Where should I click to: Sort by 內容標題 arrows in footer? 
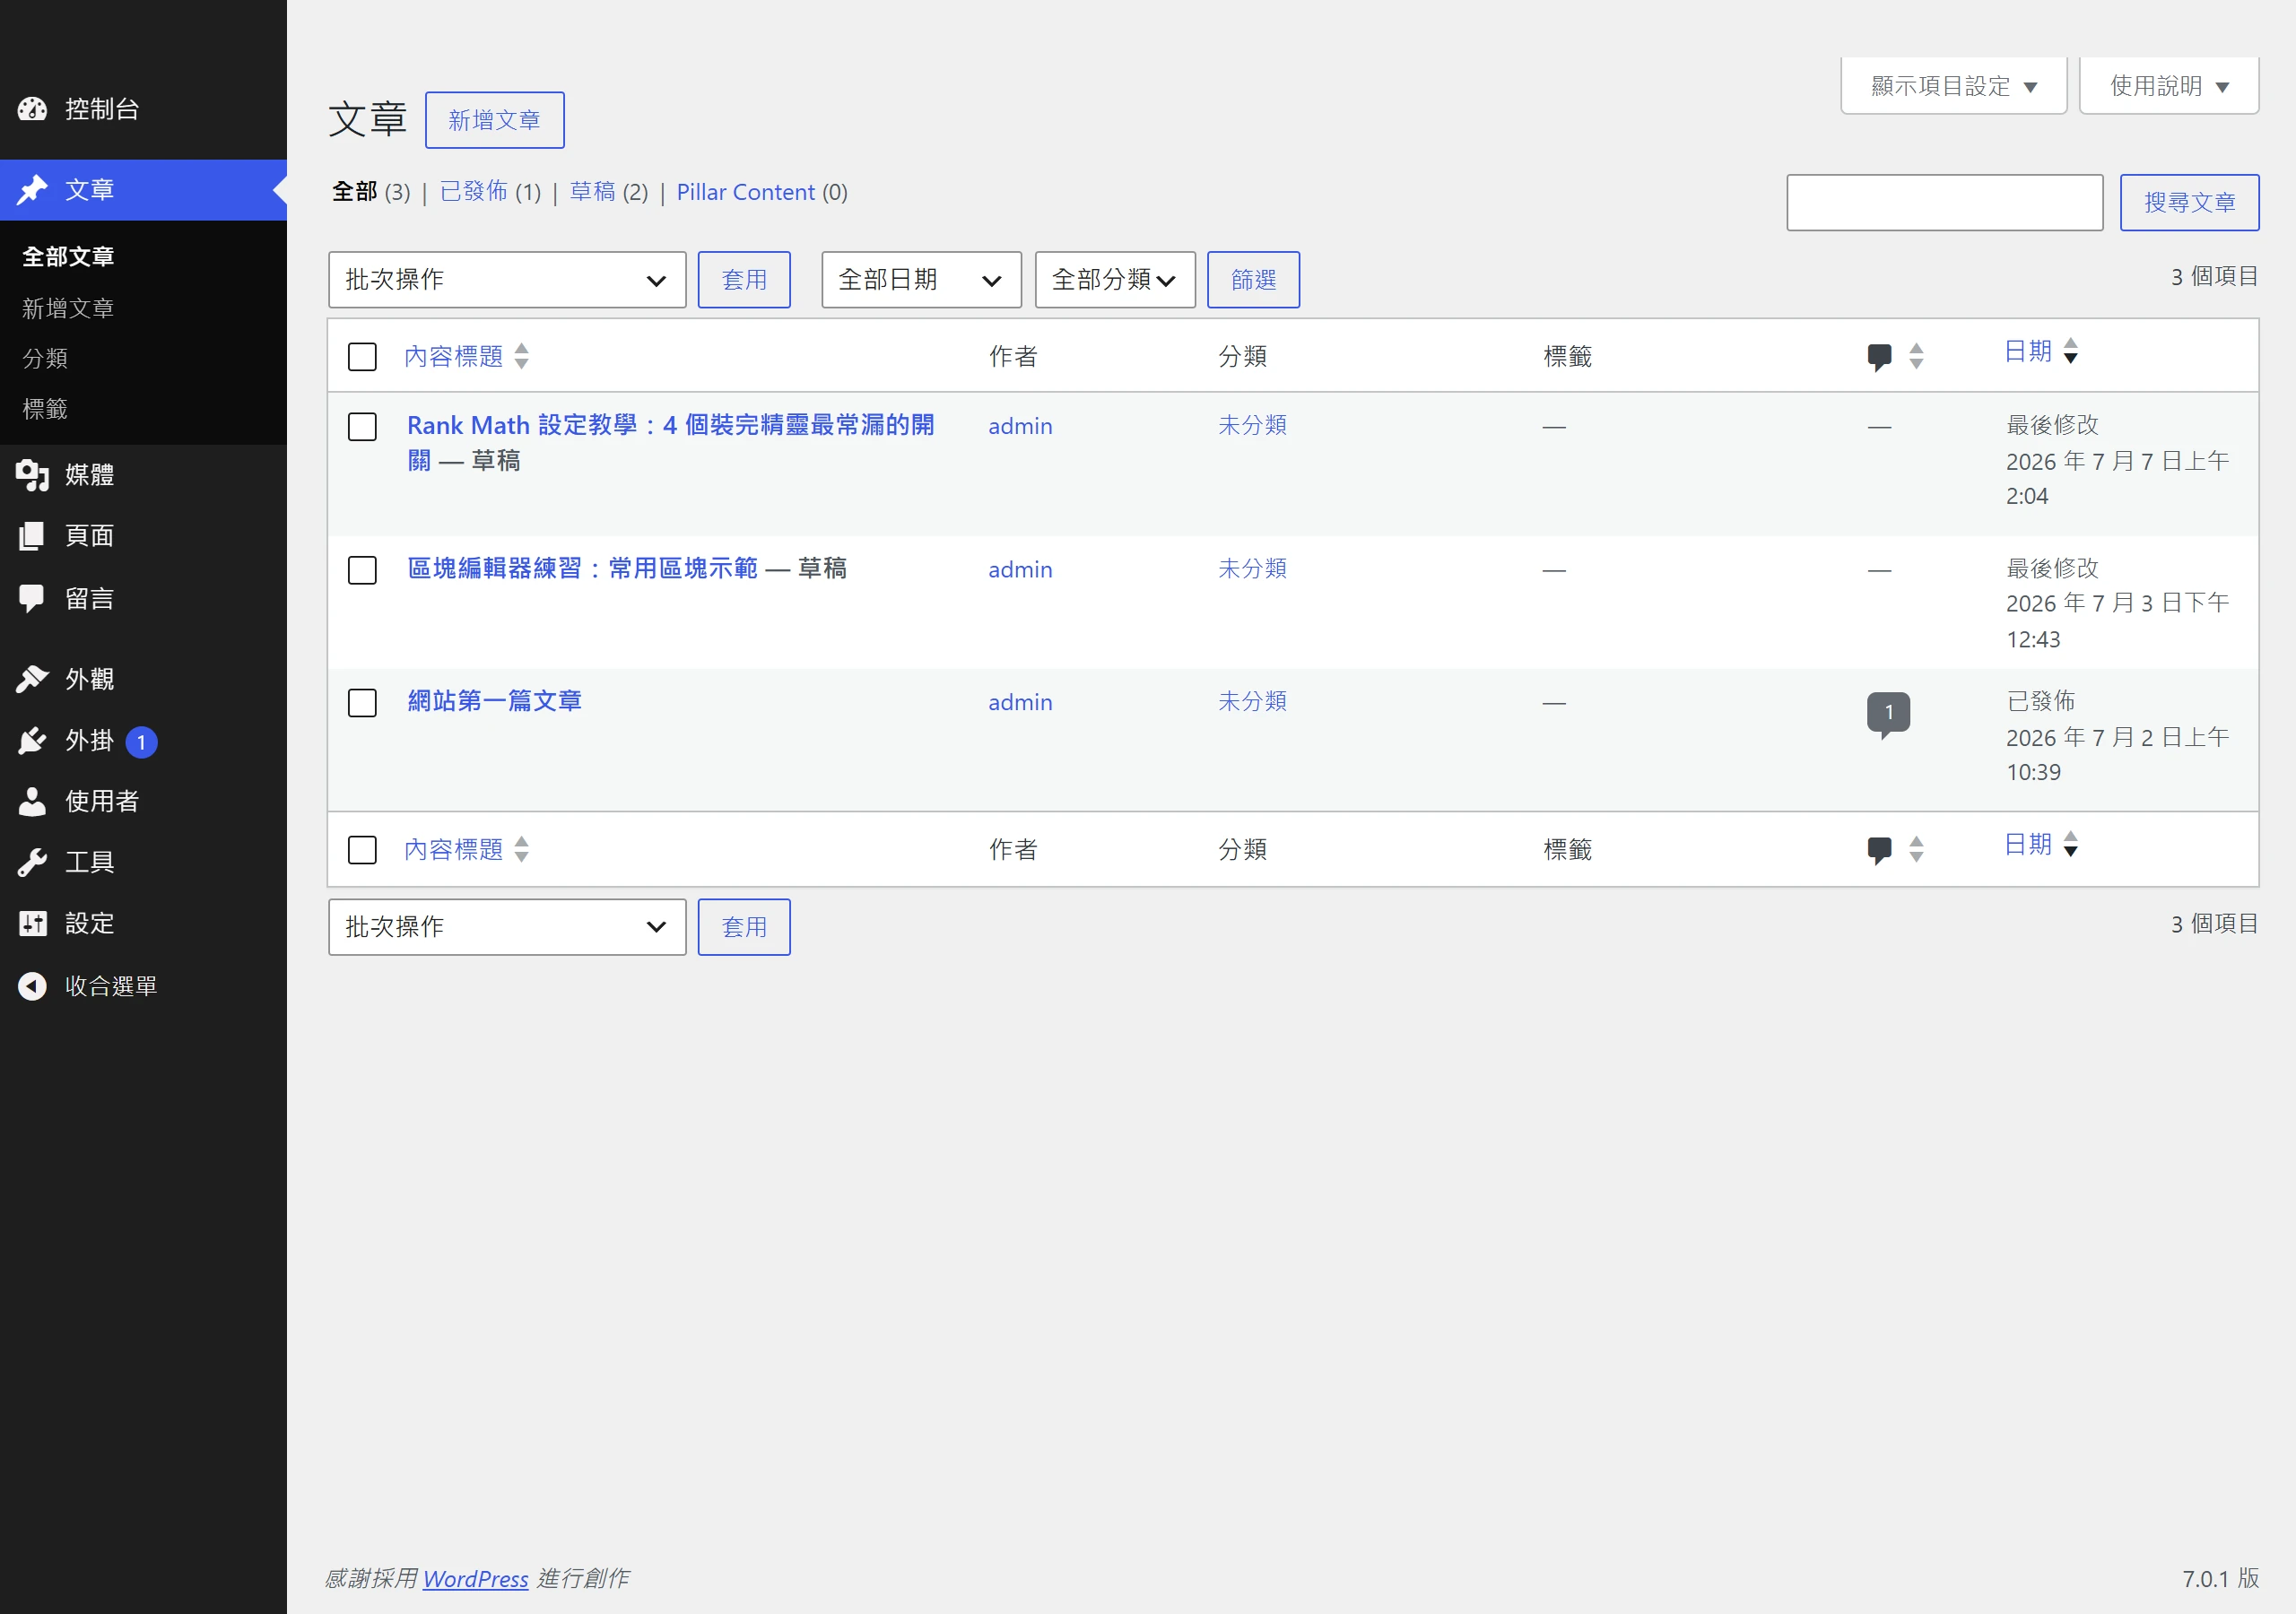(x=522, y=850)
